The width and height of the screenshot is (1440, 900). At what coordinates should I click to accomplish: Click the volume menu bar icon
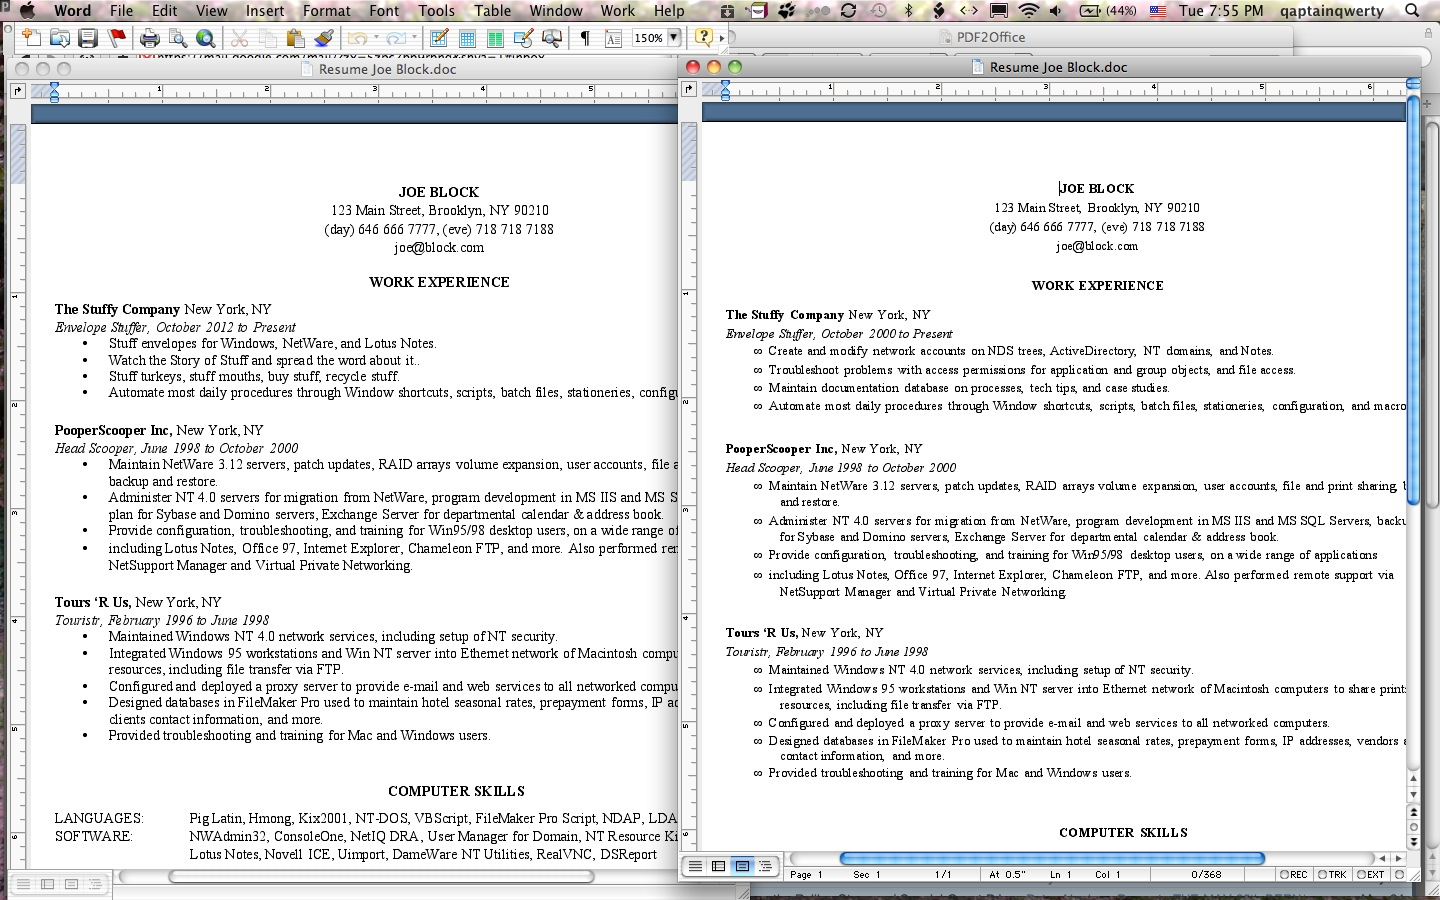point(1057,11)
